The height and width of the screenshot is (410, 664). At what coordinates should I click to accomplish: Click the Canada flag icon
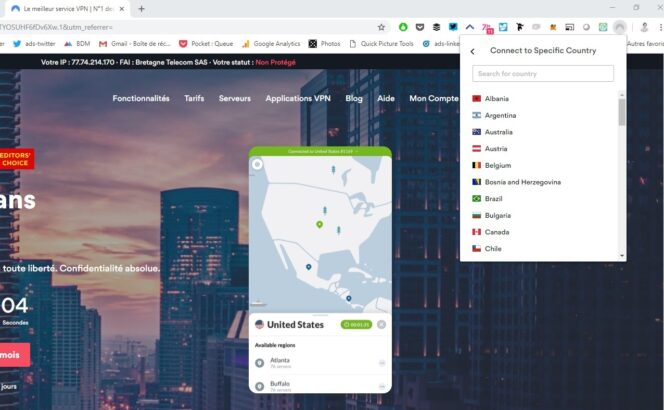click(x=476, y=232)
